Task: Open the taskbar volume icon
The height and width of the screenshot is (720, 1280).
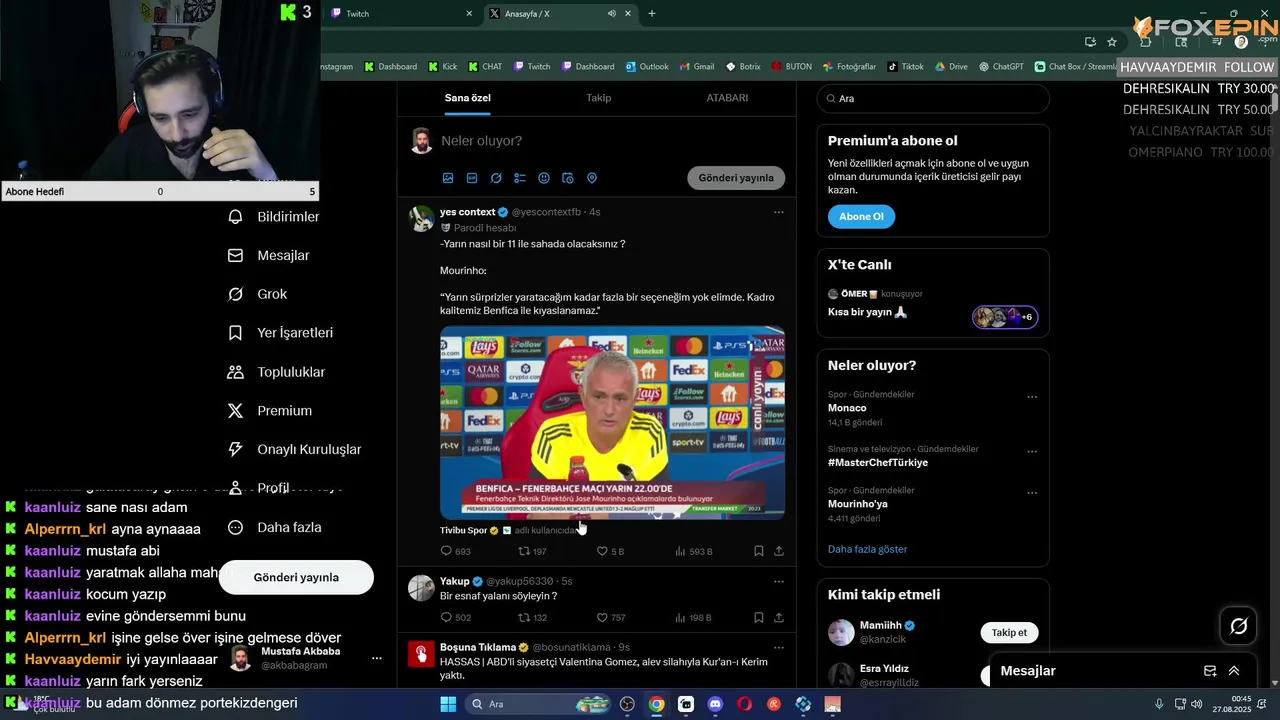Action: (x=1197, y=704)
